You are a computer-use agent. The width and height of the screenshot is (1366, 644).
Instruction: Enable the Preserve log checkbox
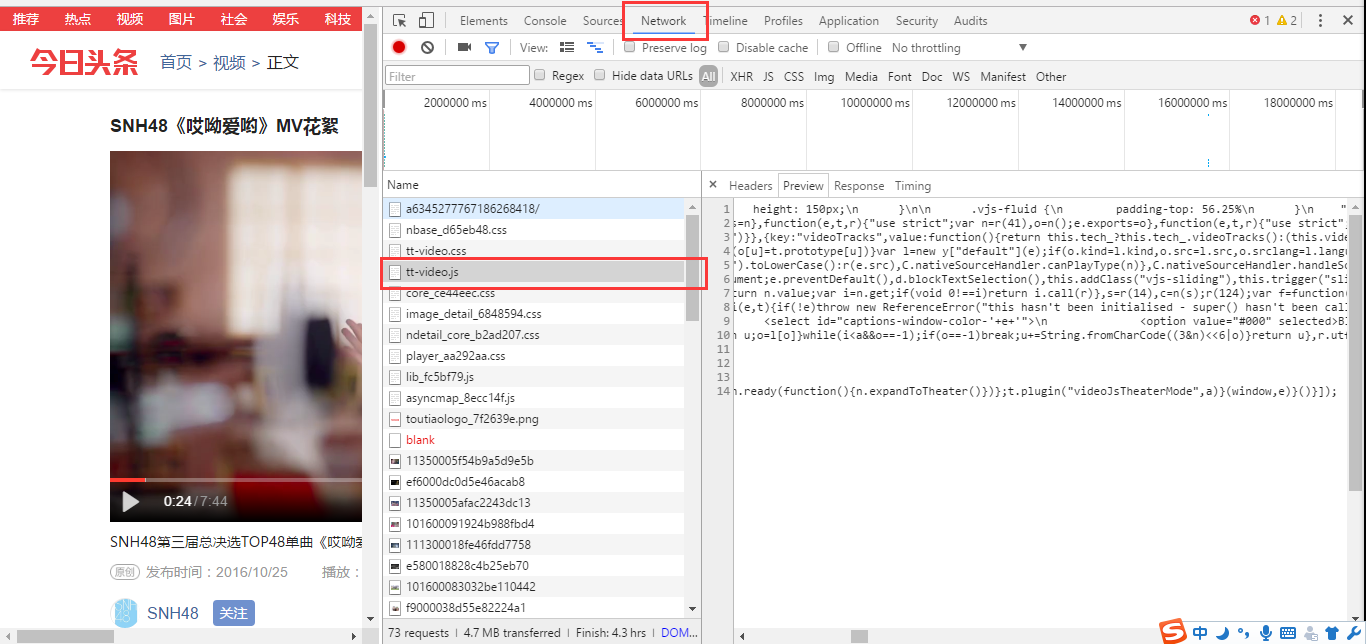click(629, 47)
